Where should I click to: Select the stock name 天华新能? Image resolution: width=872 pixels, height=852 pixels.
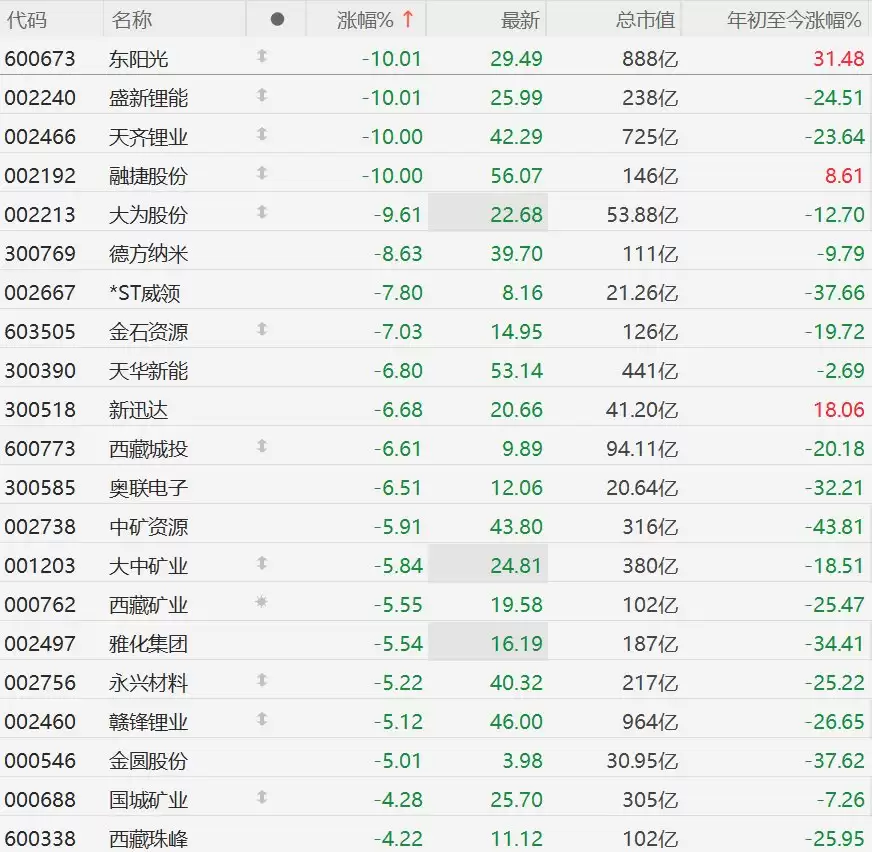coord(148,371)
